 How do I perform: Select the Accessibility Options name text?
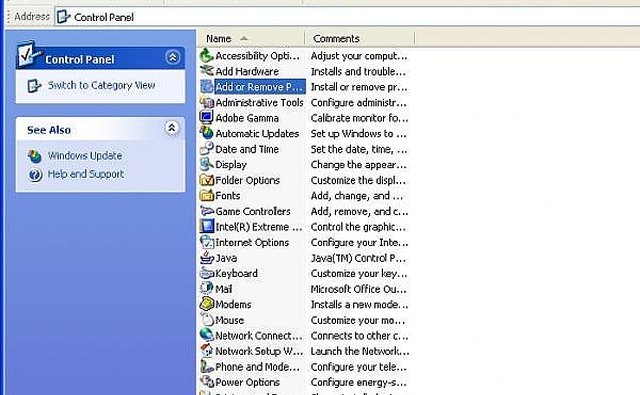pos(258,55)
